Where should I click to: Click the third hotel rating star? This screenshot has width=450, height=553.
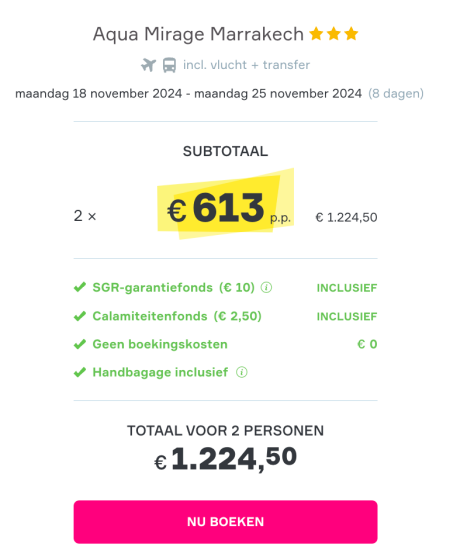351,34
